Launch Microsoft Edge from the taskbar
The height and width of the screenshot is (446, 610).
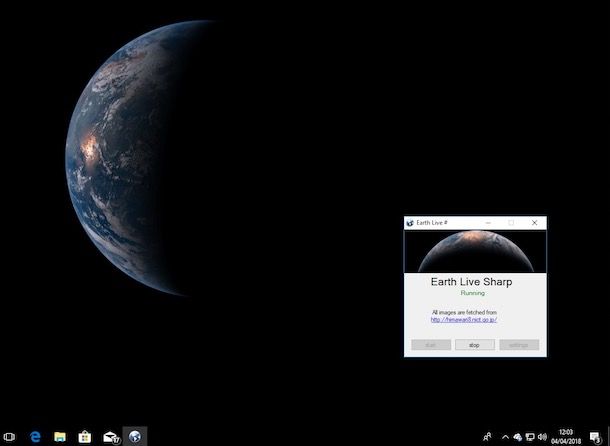[x=35, y=437]
